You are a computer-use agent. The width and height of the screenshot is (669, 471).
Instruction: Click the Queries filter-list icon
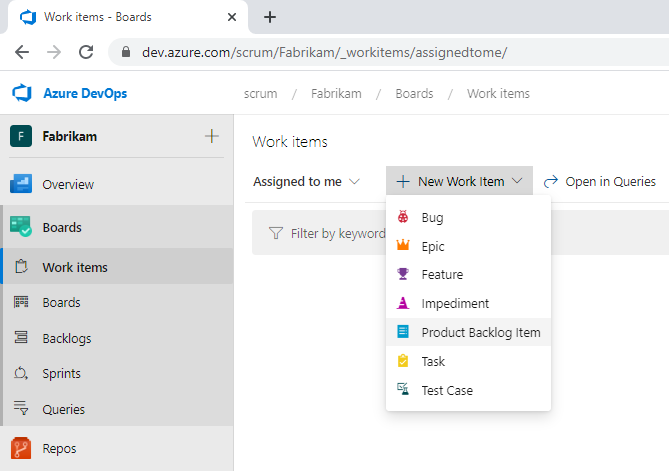click(21, 407)
